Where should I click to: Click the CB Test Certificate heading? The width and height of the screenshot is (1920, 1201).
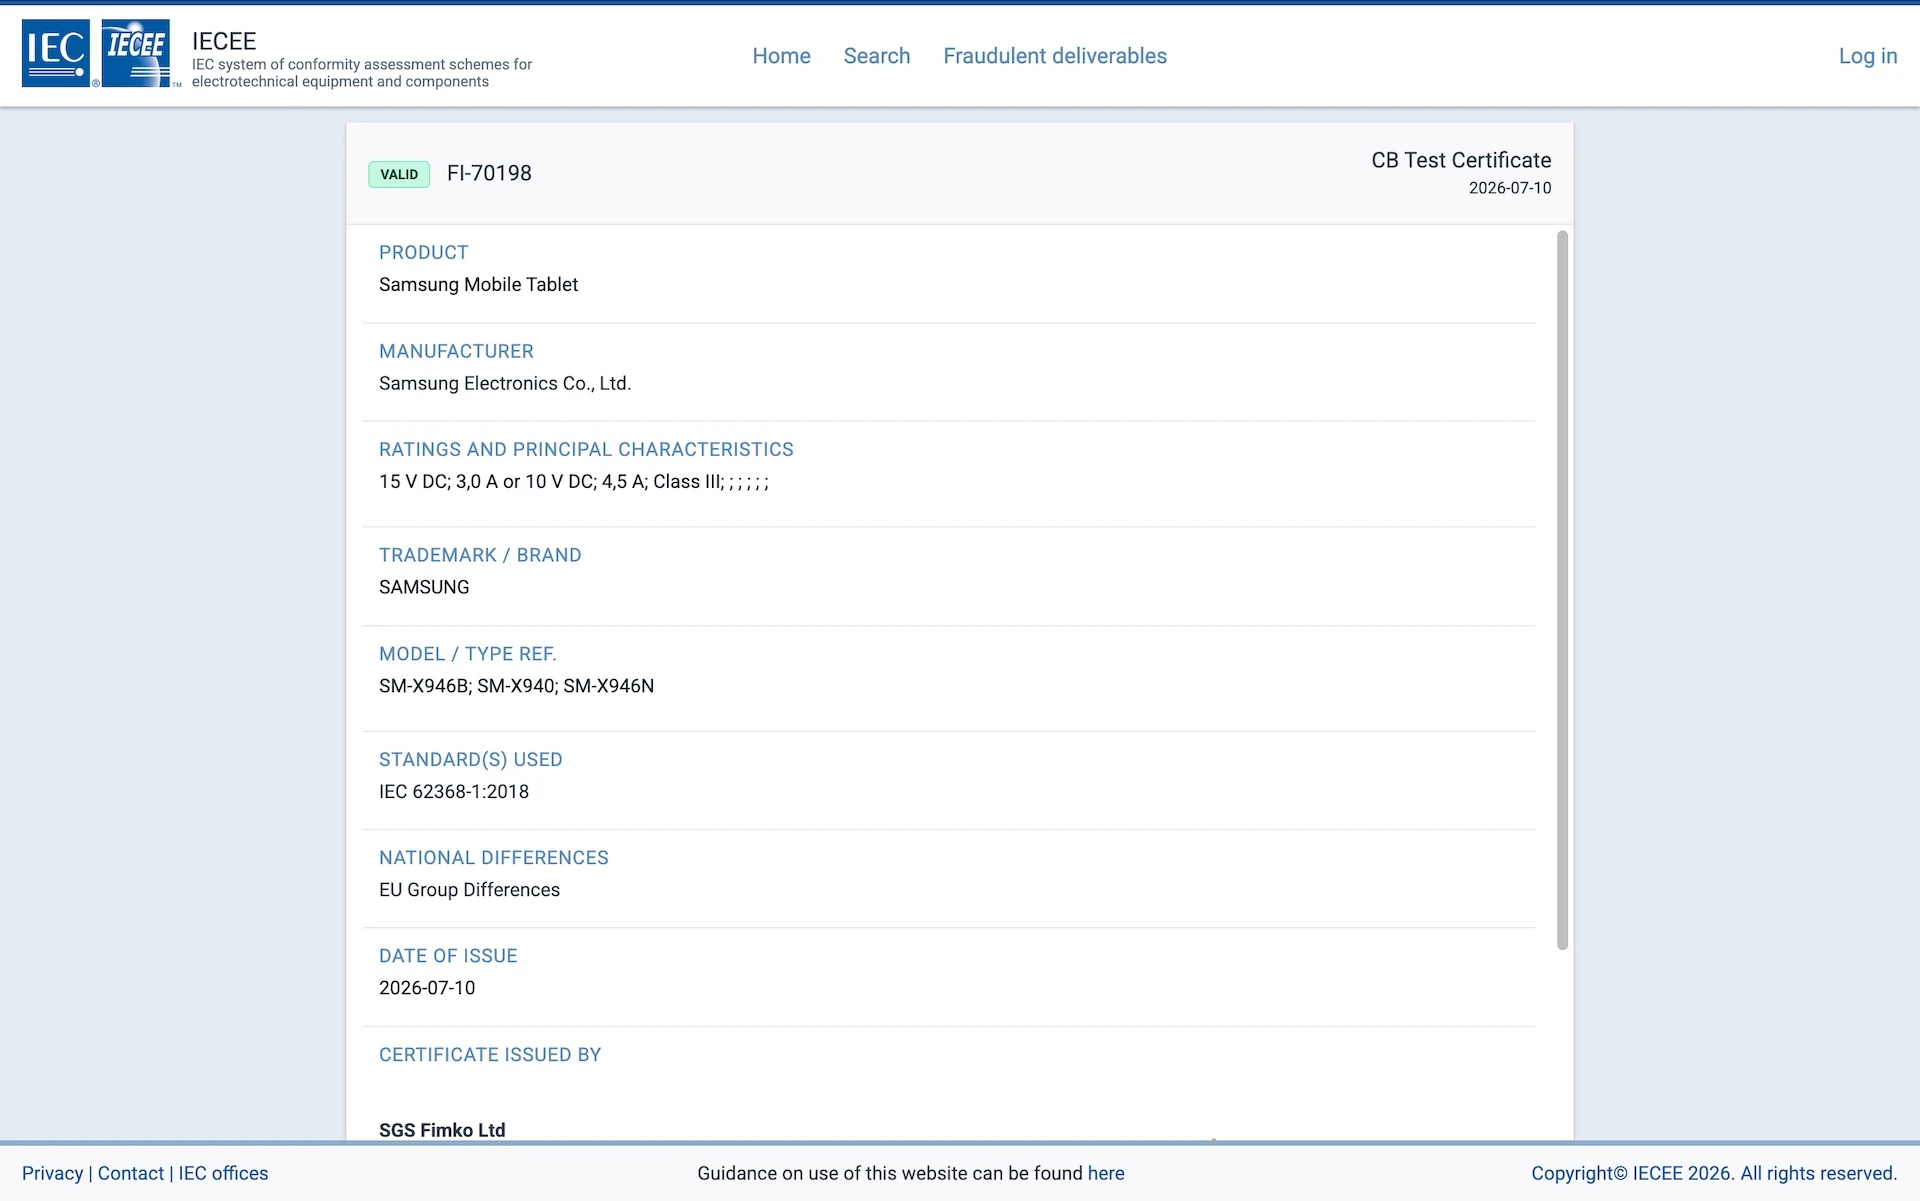click(x=1461, y=160)
